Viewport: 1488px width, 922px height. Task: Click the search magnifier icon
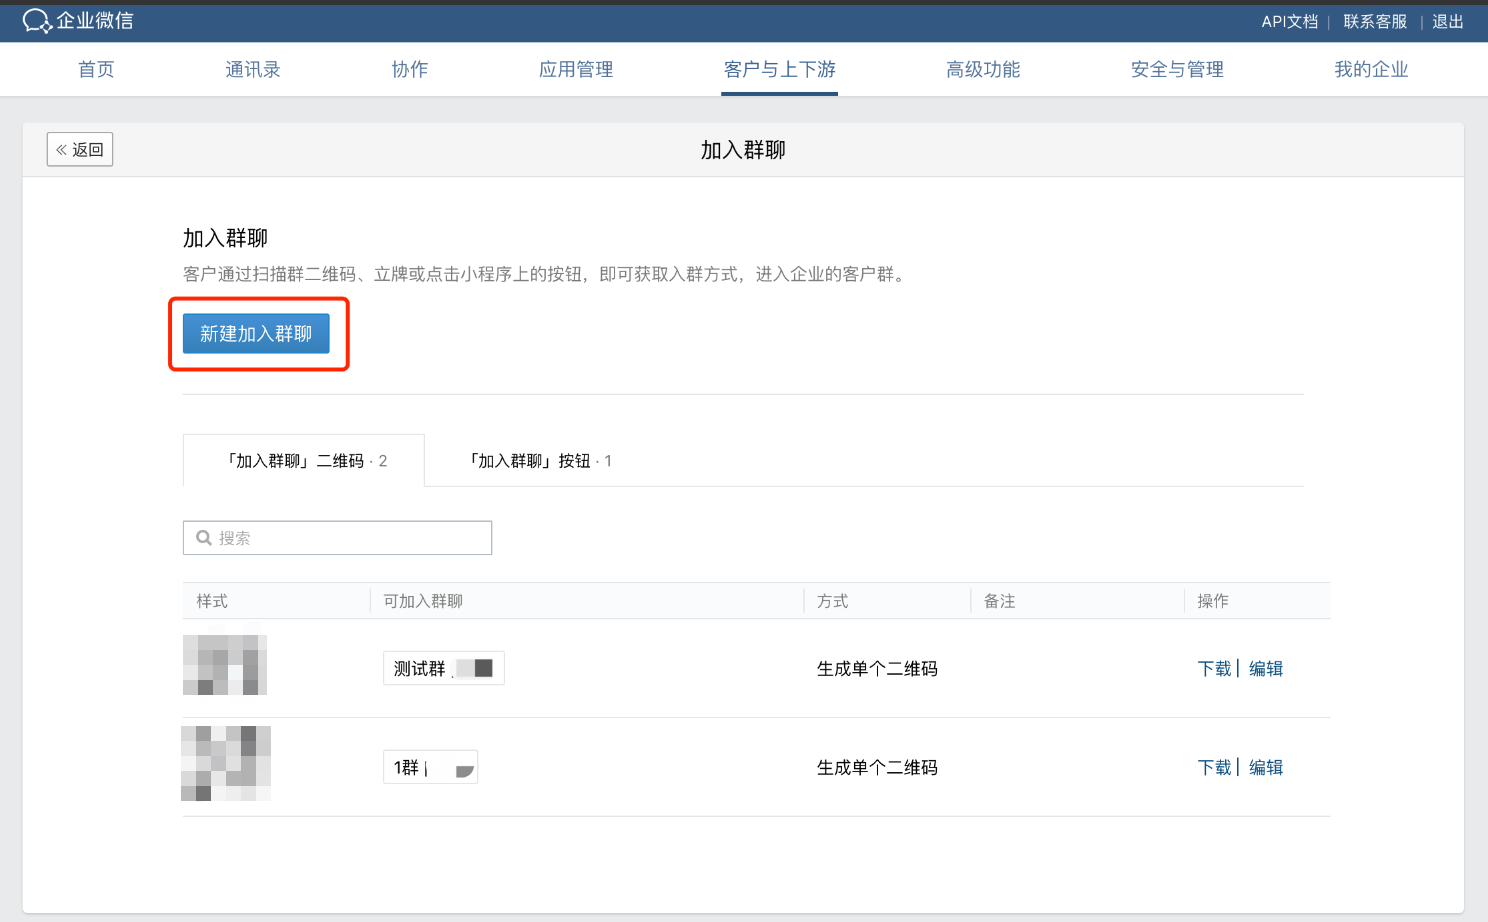pyautogui.click(x=204, y=538)
